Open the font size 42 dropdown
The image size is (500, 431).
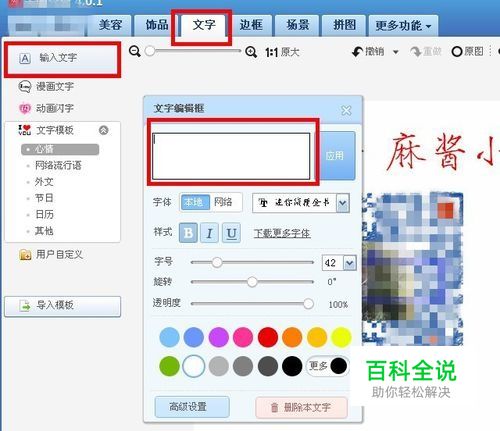[350, 263]
